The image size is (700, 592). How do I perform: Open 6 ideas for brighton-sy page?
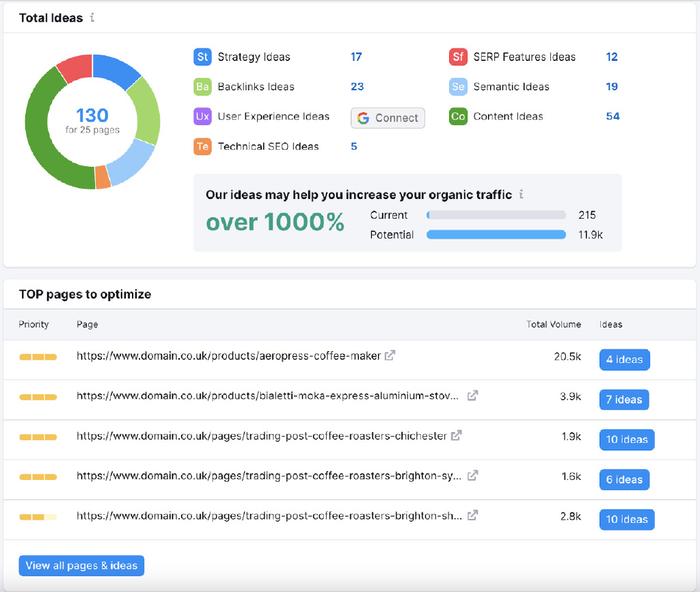coord(625,479)
